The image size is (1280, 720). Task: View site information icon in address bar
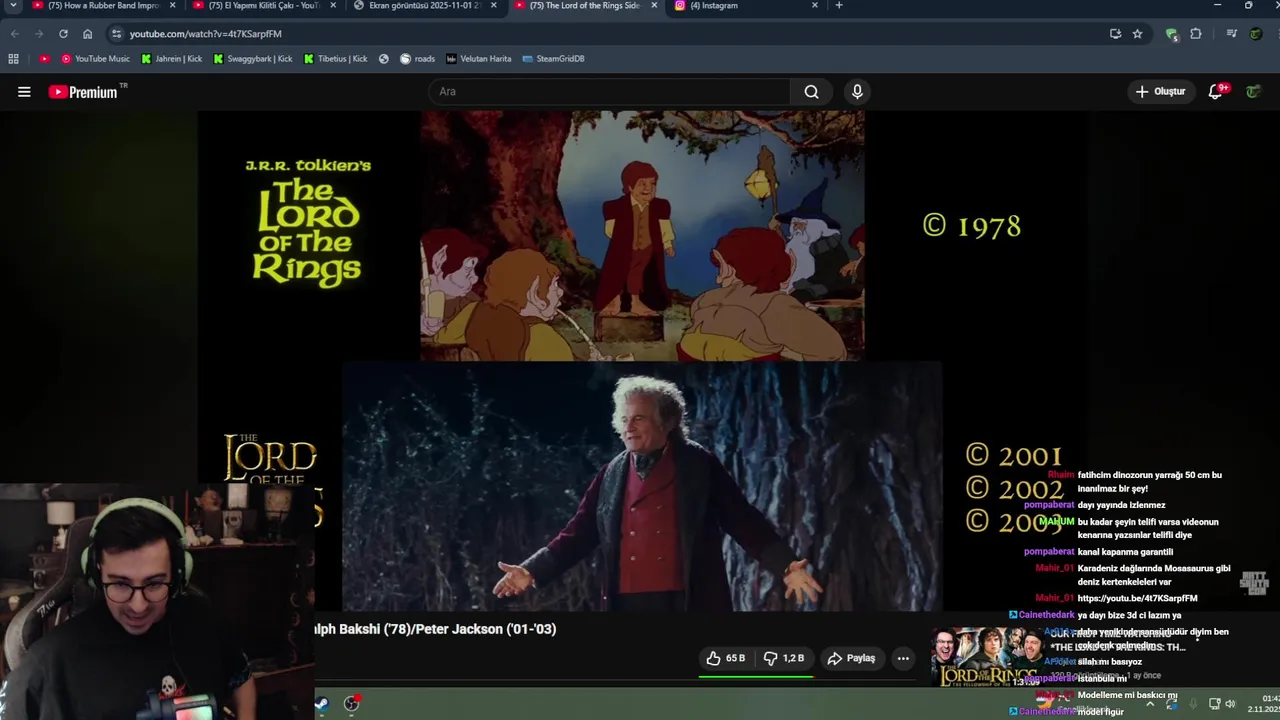116,33
